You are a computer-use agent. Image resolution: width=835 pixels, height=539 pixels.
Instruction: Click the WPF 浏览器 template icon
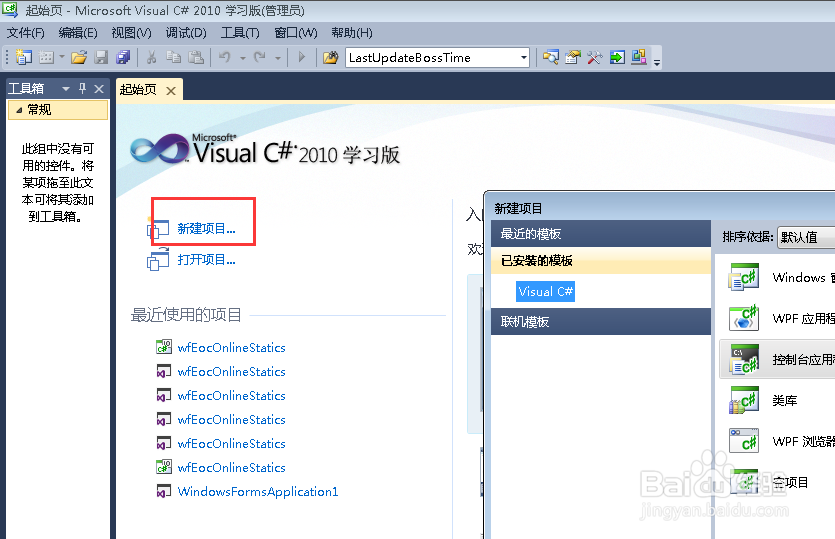744,442
